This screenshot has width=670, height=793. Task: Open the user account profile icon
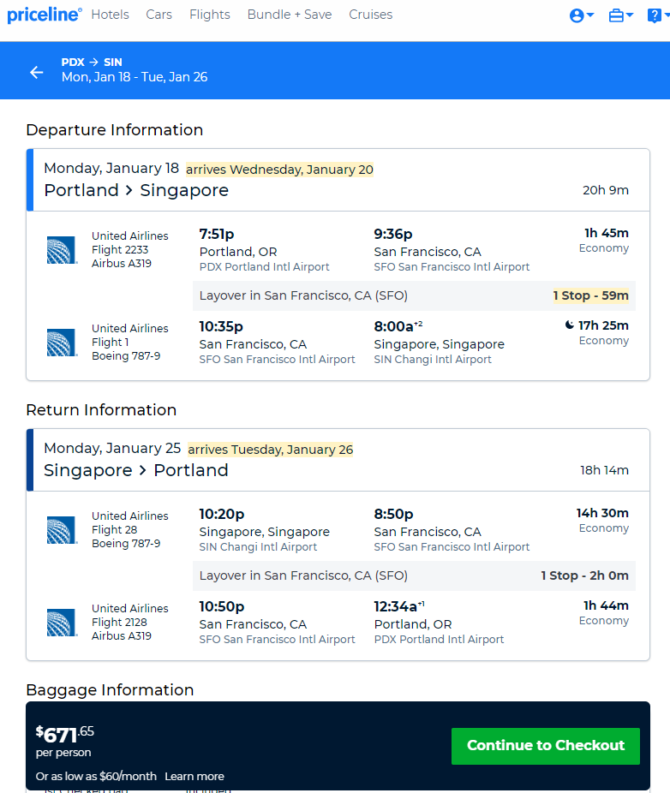(576, 16)
